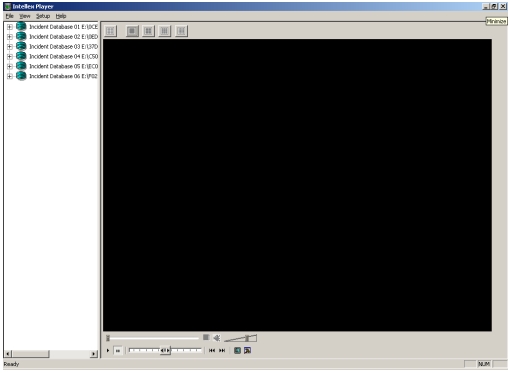
Task: Select Incident Database 01 row text
Action: pyautogui.click(x=63, y=27)
